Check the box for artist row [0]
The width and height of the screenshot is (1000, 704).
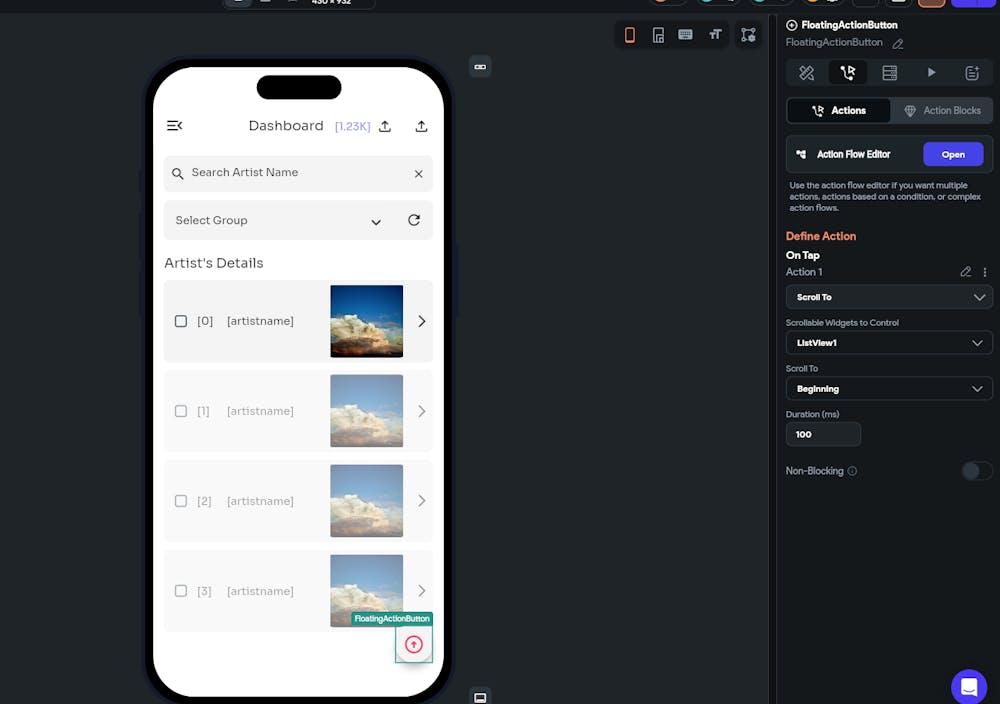pos(181,321)
